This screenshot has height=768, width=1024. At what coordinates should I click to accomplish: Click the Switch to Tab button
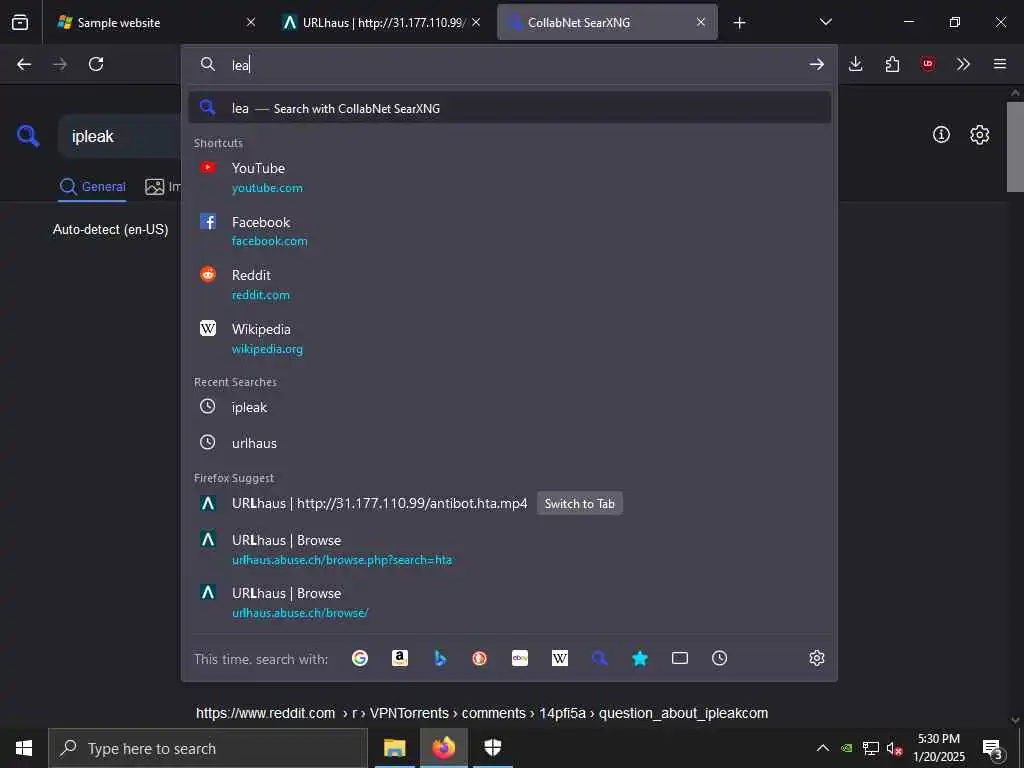[579, 504]
